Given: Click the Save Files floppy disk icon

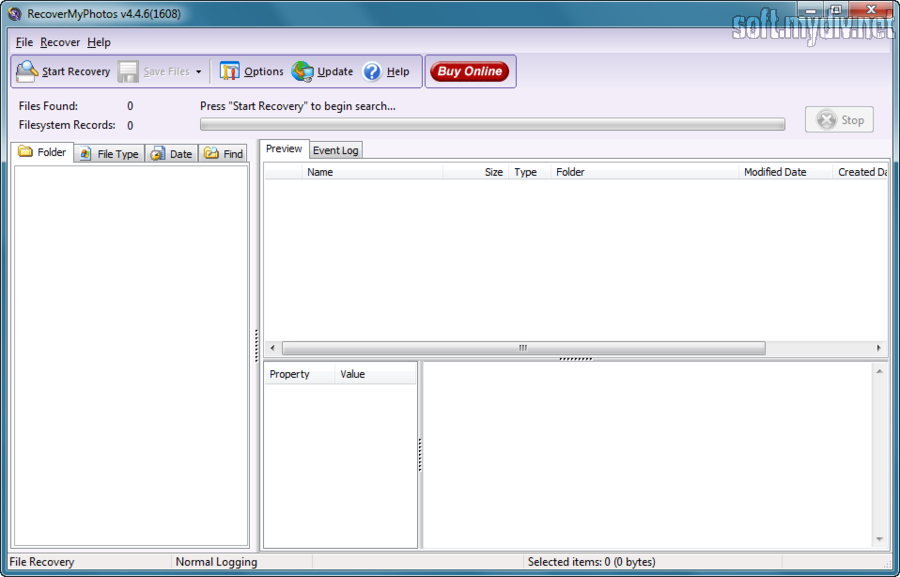Looking at the screenshot, I should coord(128,72).
